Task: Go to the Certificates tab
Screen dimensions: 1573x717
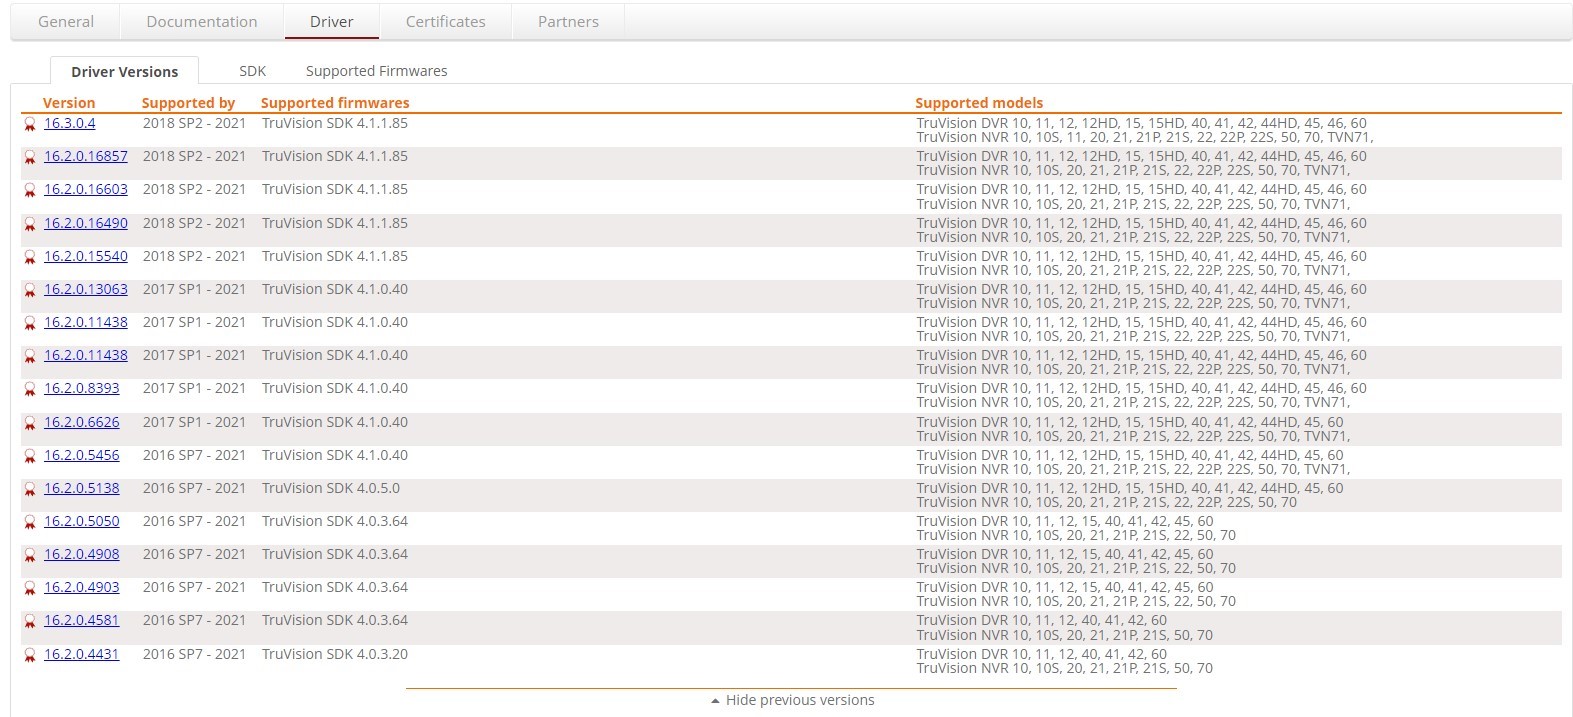Action: click(x=446, y=21)
